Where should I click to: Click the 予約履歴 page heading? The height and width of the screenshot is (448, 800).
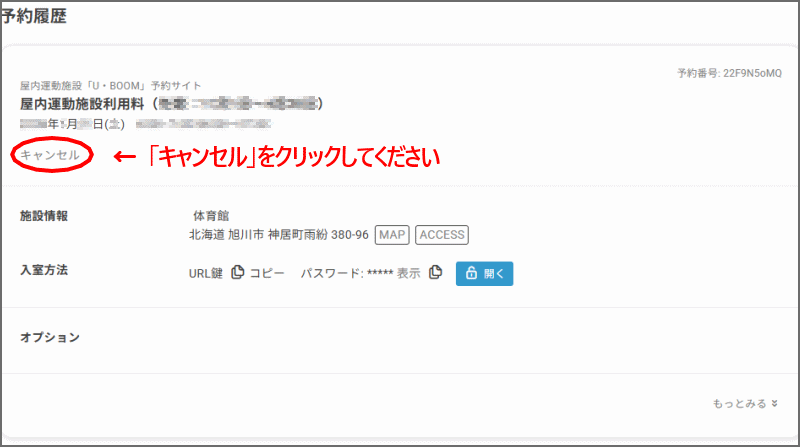34,17
